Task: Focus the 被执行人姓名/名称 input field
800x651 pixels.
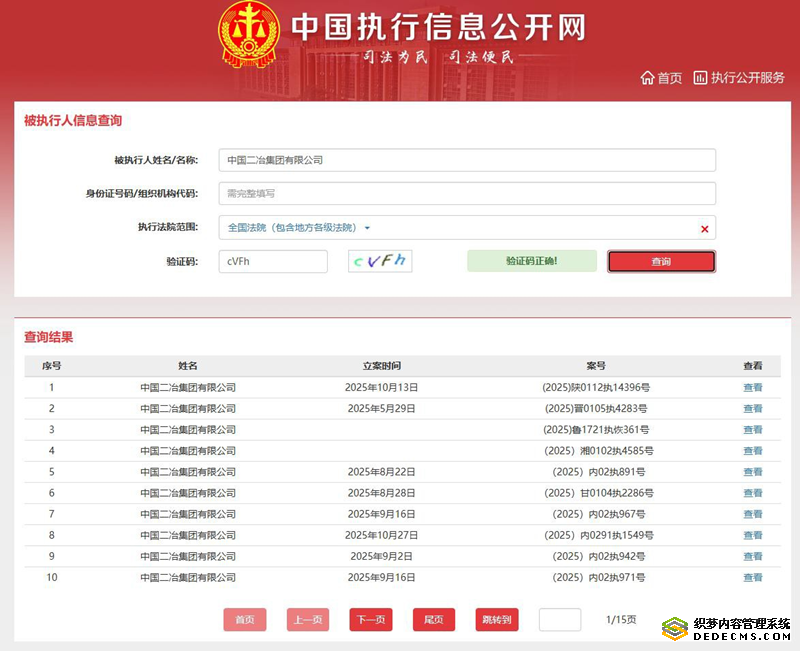Action: [467, 160]
